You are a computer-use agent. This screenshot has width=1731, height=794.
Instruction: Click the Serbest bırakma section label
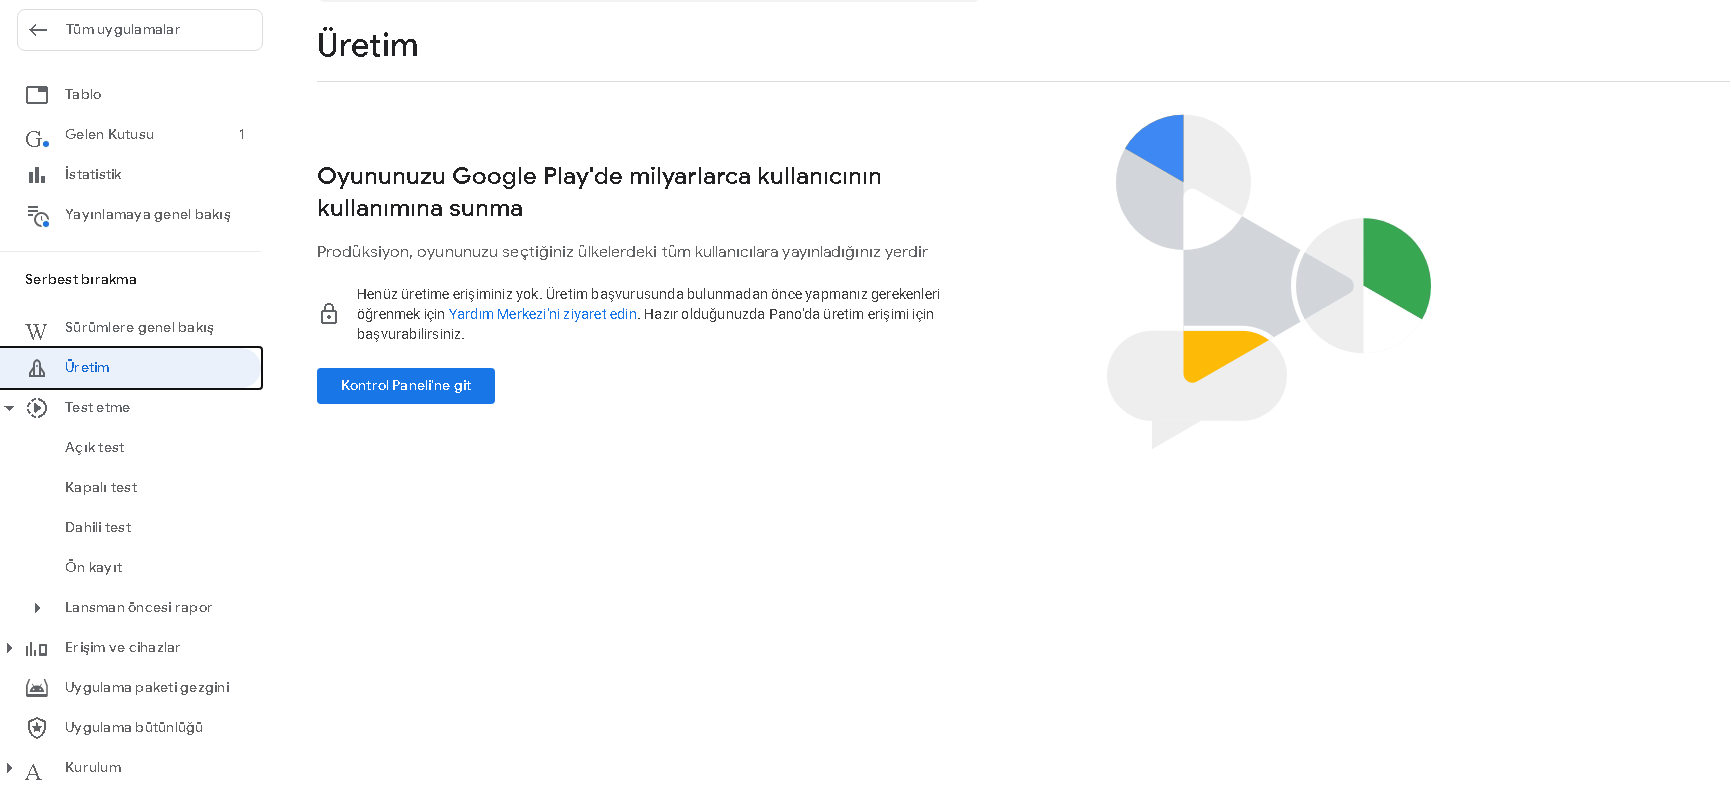tap(81, 280)
